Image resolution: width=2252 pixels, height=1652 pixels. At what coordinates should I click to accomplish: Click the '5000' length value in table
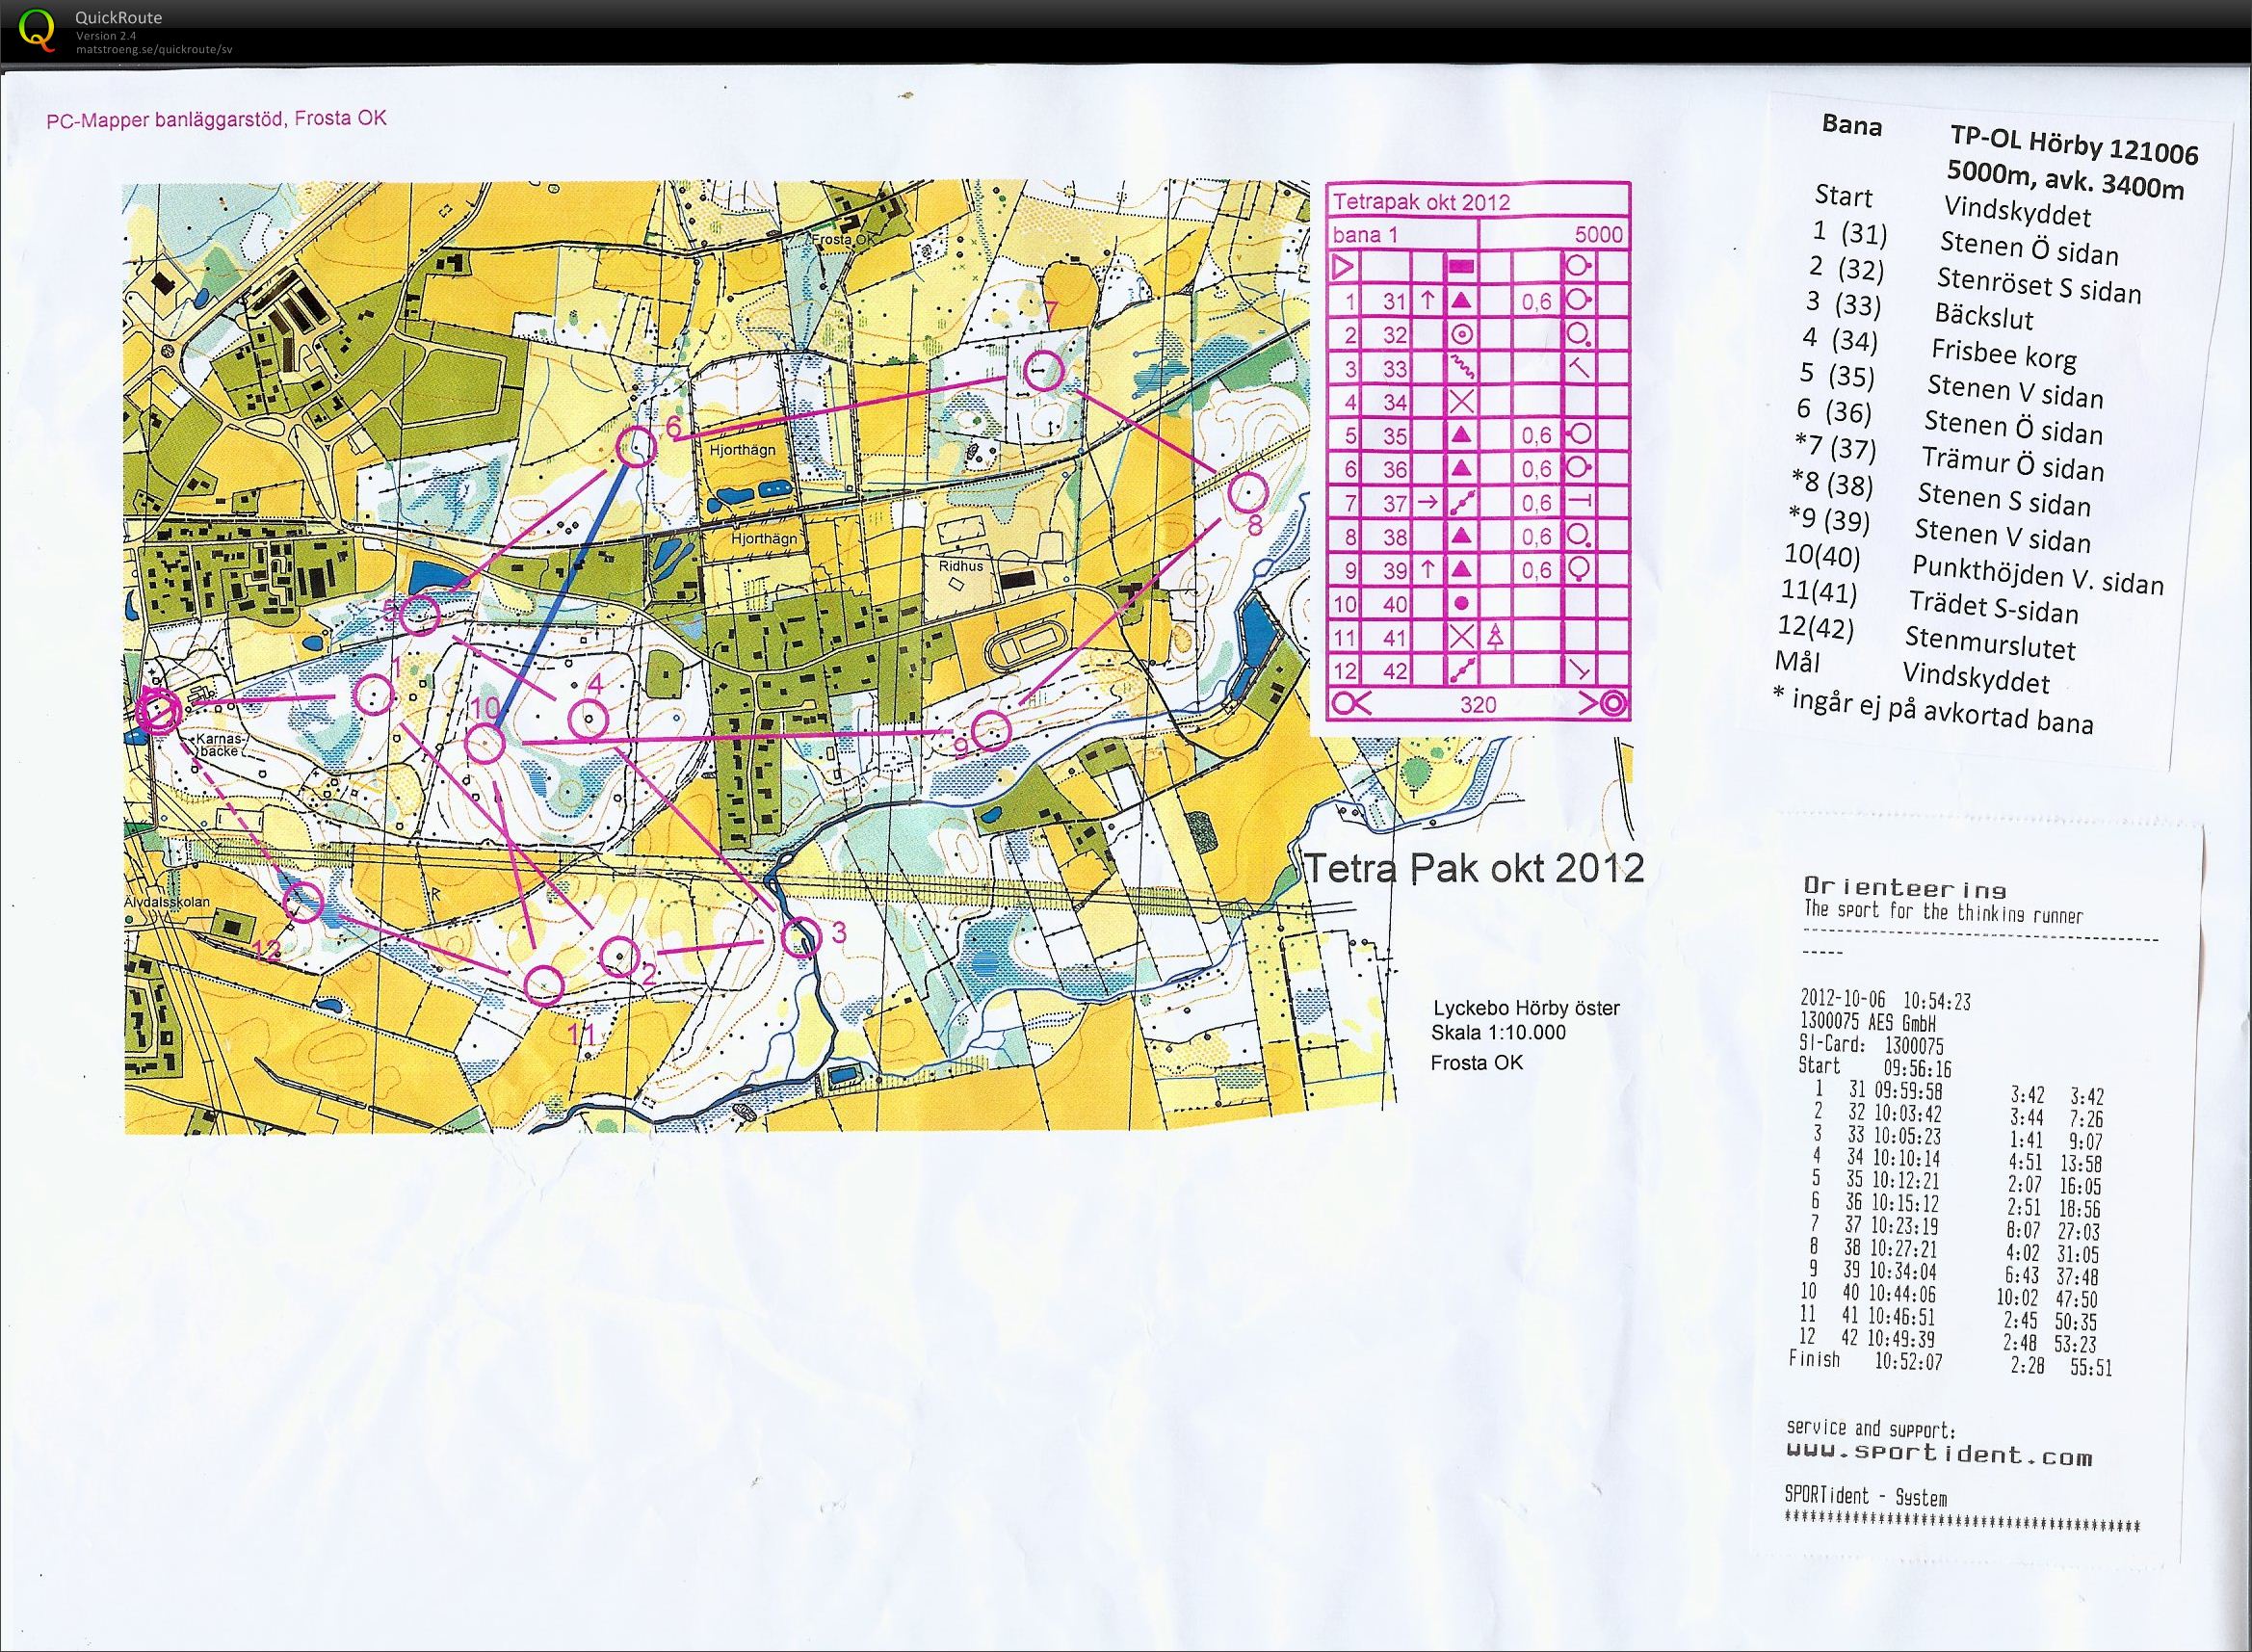[x=1599, y=235]
